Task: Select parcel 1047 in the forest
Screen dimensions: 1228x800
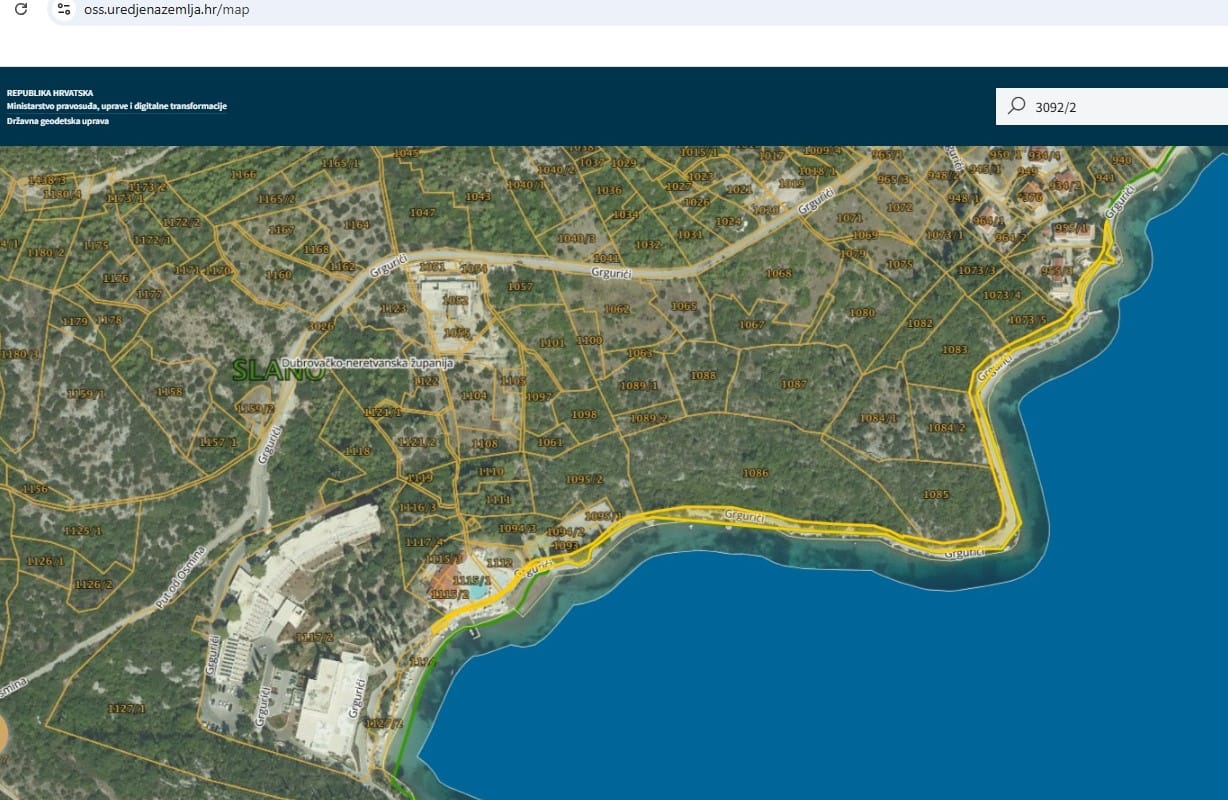Action: (x=423, y=212)
